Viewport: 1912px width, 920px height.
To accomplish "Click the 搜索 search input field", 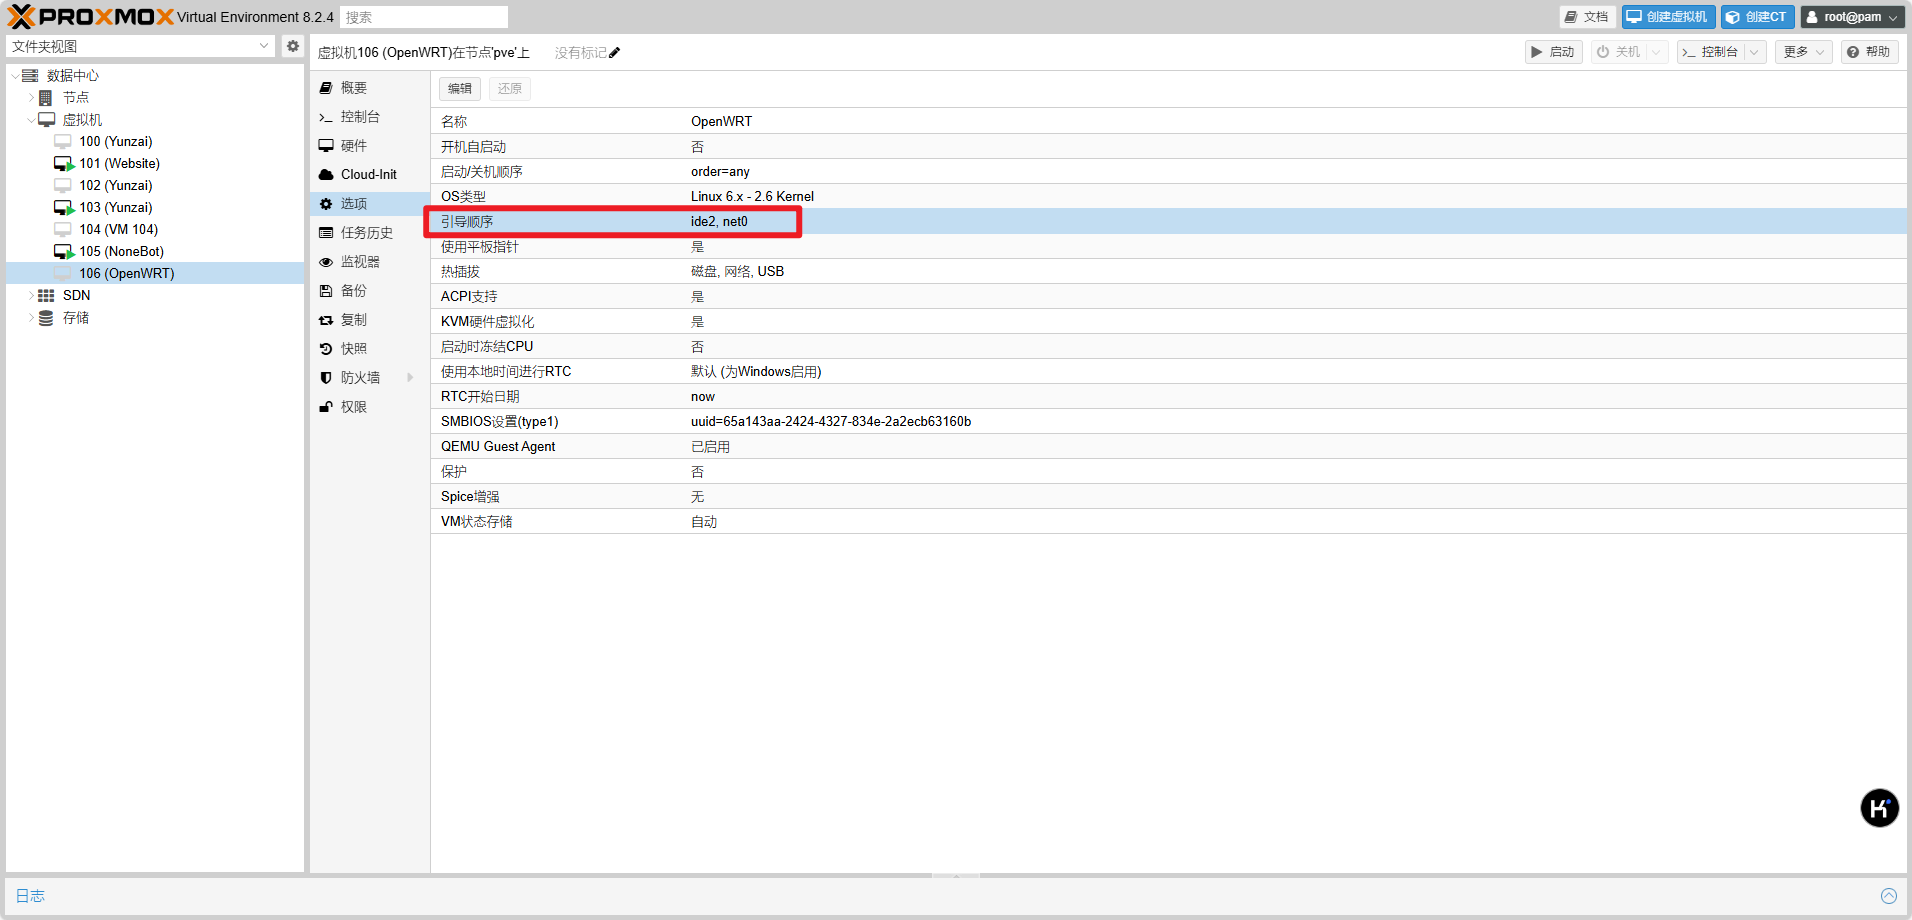I will [x=423, y=17].
